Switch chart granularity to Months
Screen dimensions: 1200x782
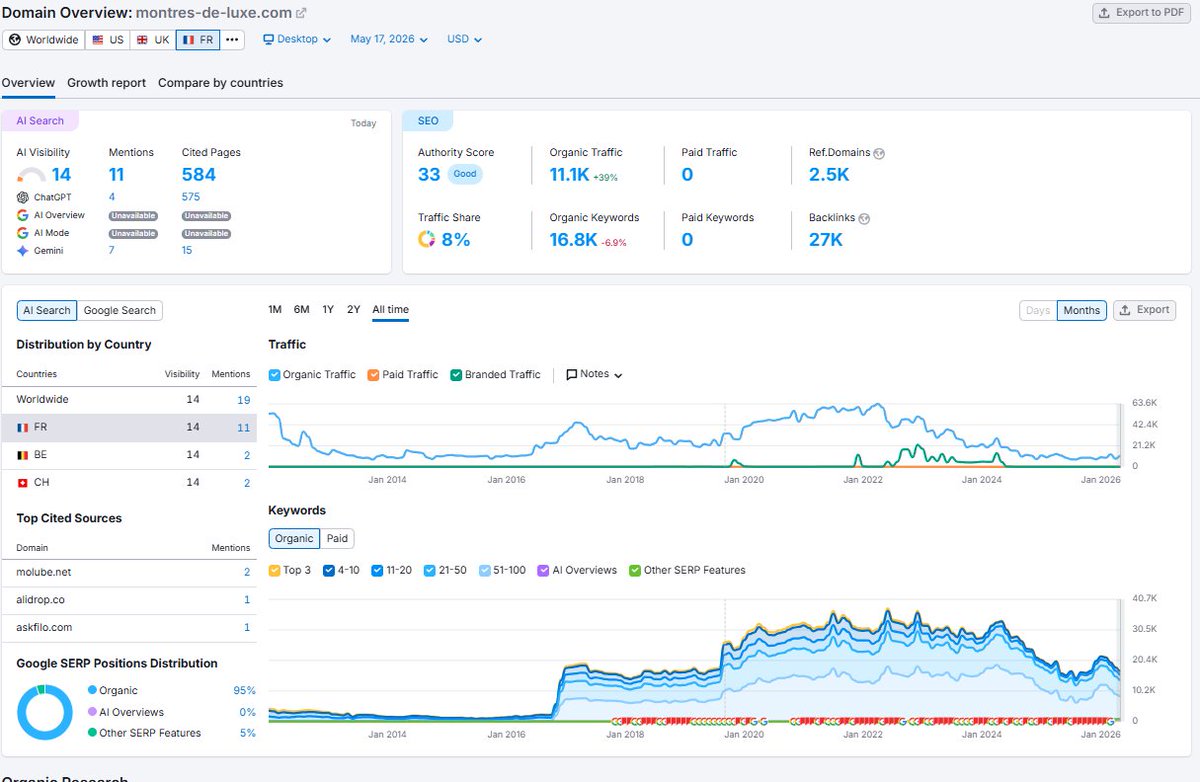click(1081, 310)
